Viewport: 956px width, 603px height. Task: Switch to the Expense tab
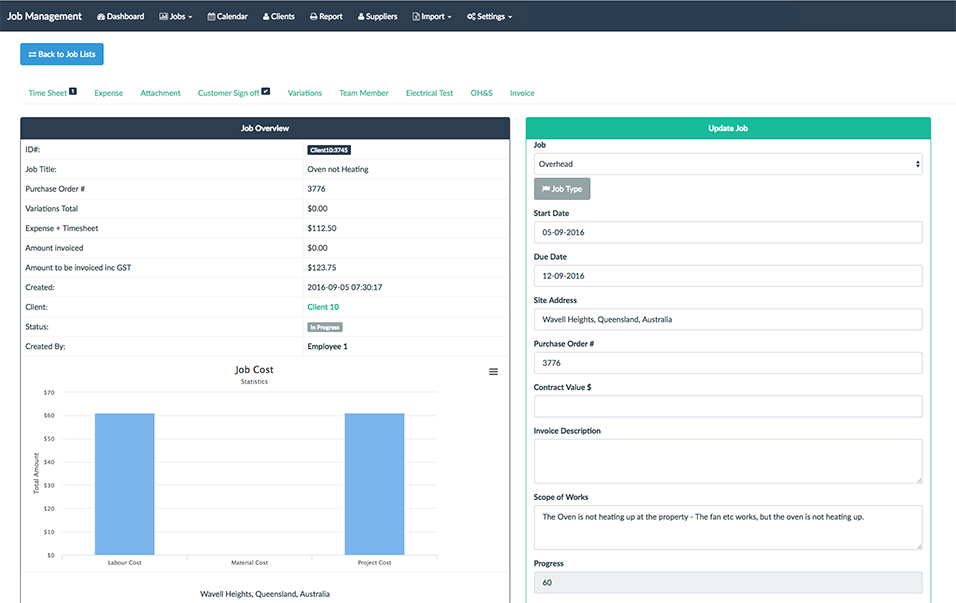click(109, 93)
